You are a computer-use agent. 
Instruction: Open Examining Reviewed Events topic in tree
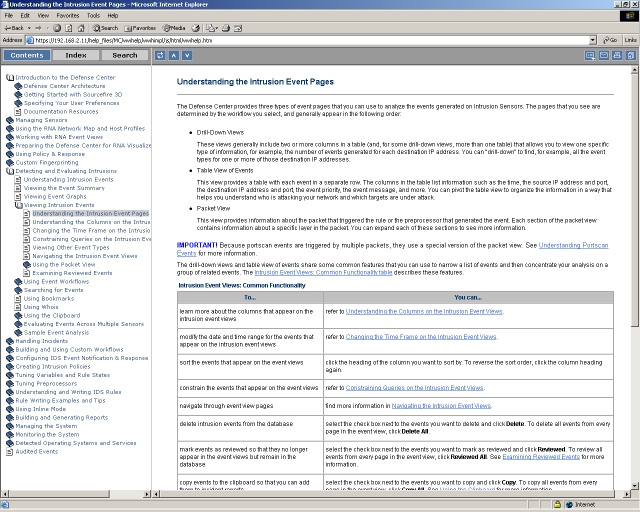click(72, 273)
